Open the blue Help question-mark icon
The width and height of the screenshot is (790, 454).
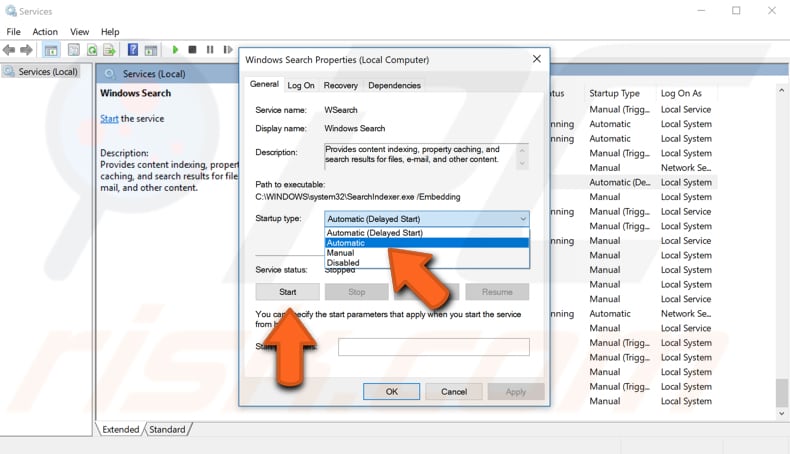133,49
